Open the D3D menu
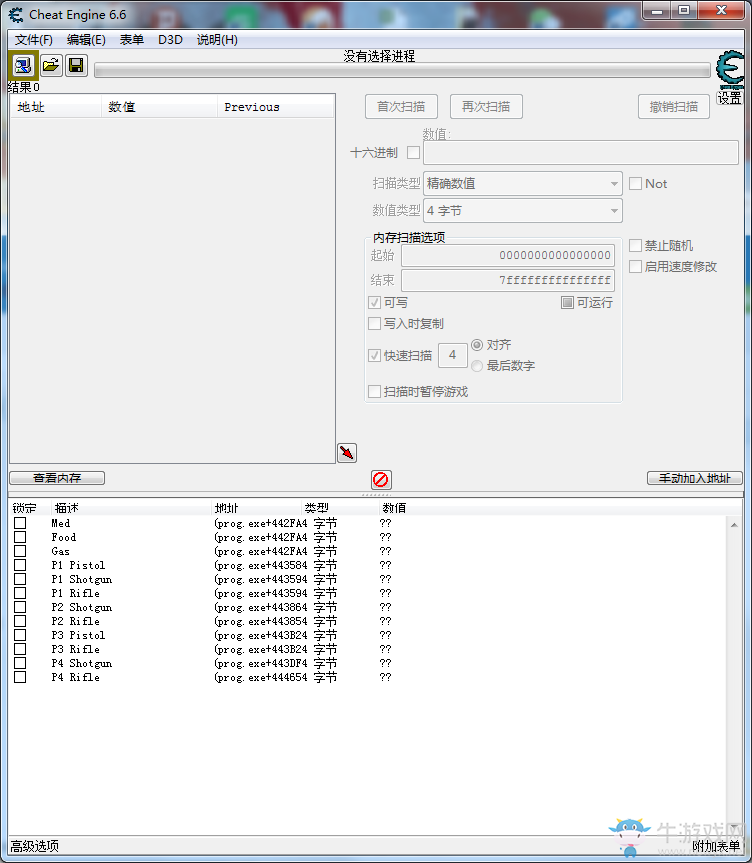Viewport: 752px width, 863px height. pyautogui.click(x=170, y=40)
